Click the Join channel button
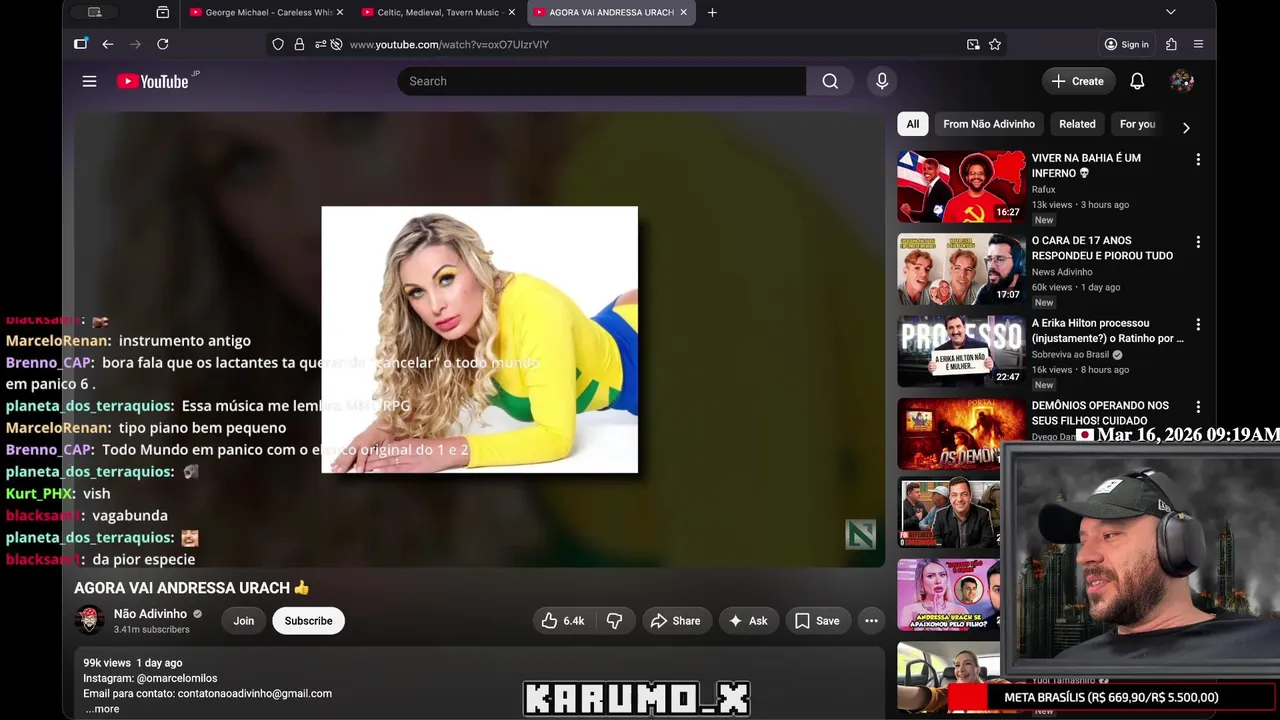The height and width of the screenshot is (720, 1280). (x=244, y=621)
